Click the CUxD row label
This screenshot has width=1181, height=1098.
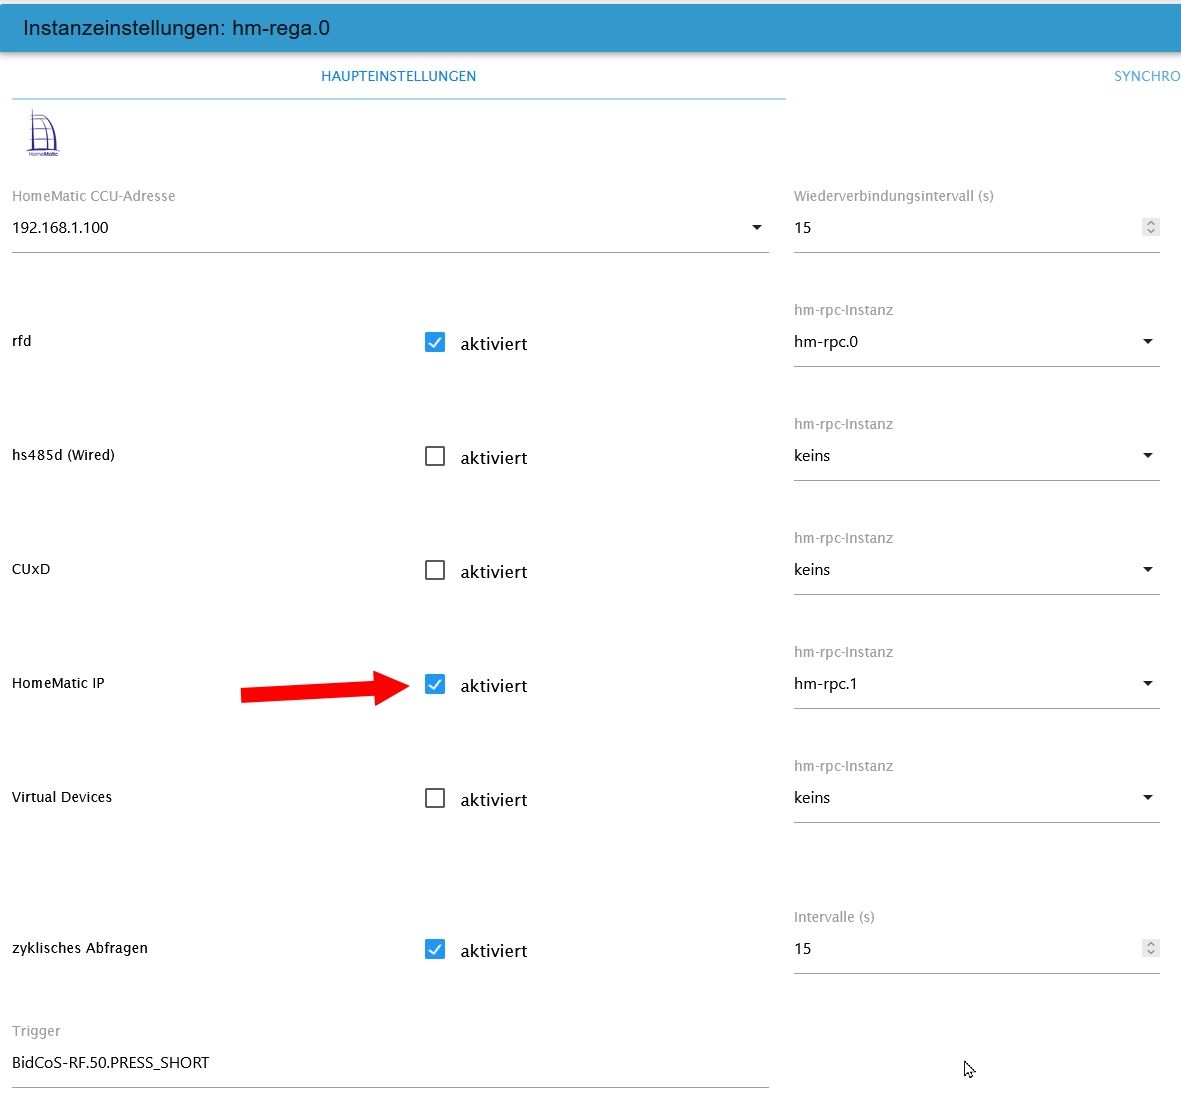(31, 569)
